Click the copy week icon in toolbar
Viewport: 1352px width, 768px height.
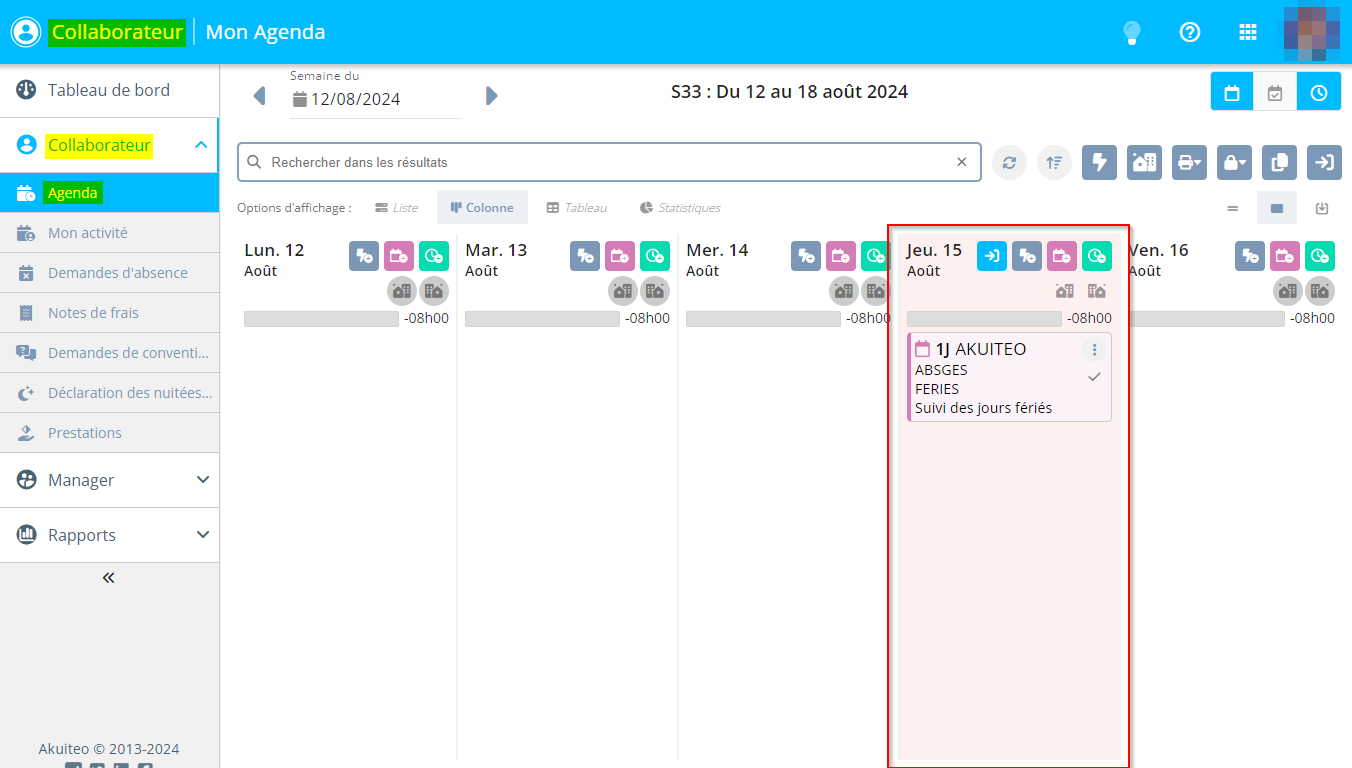coord(1279,162)
